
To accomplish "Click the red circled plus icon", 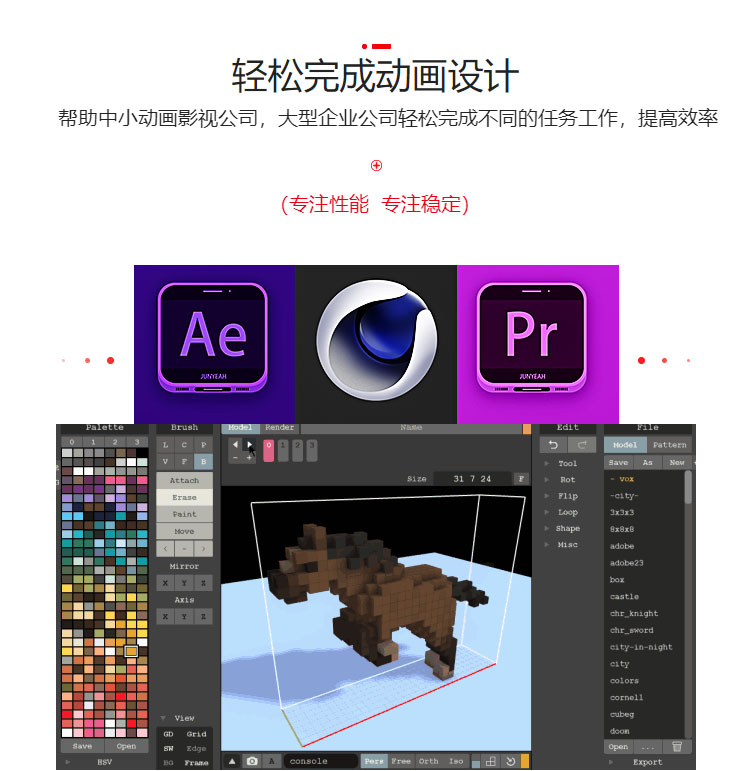I will pyautogui.click(x=376, y=165).
